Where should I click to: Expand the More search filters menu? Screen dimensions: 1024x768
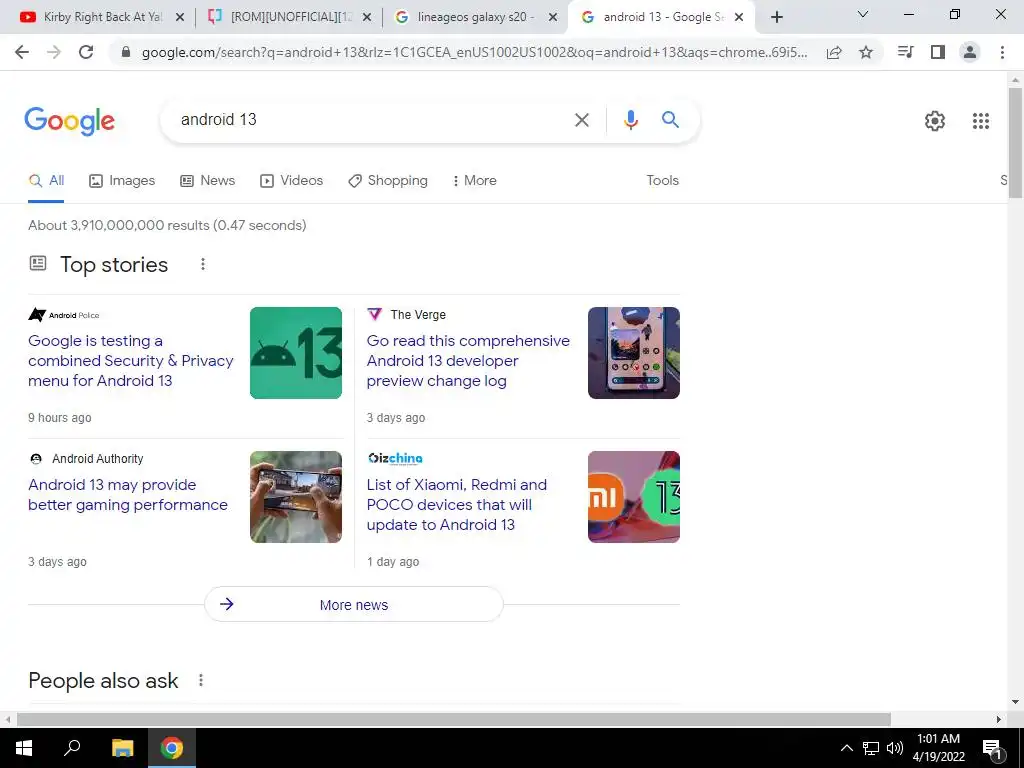point(474,180)
